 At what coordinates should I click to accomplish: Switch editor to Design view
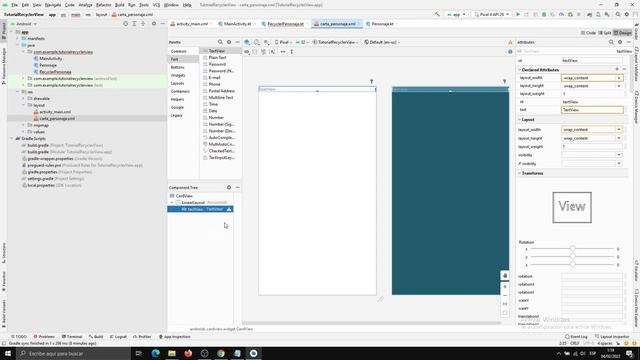(x=623, y=33)
